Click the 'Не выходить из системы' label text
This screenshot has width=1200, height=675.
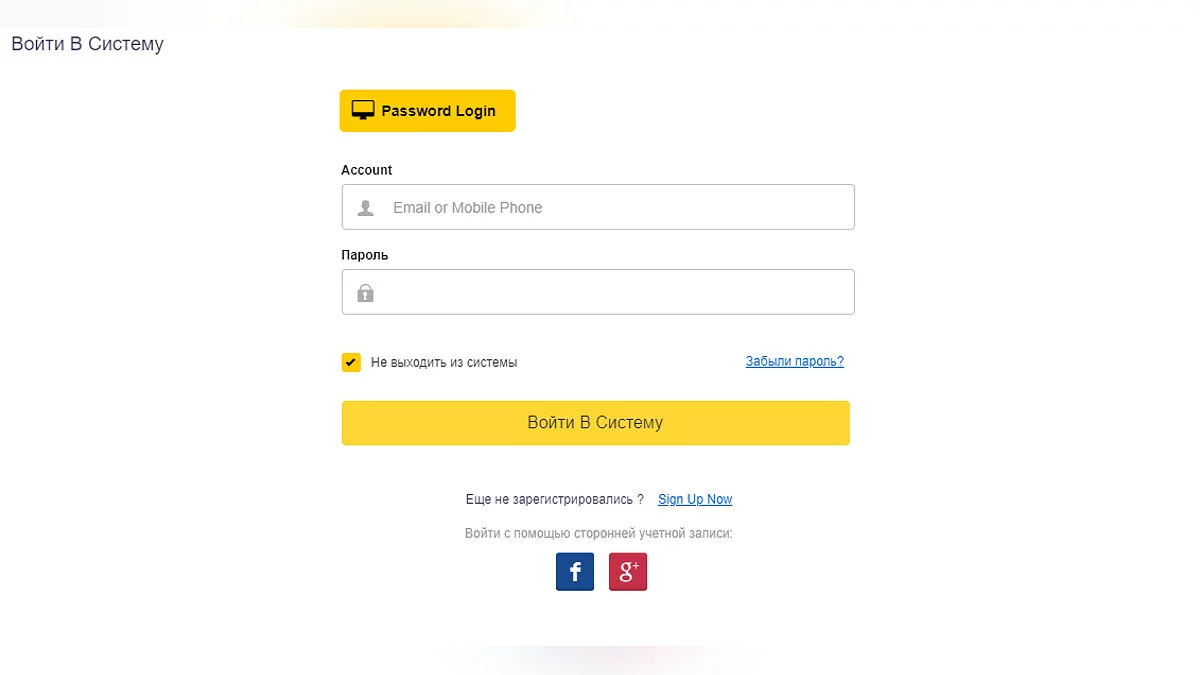(444, 363)
